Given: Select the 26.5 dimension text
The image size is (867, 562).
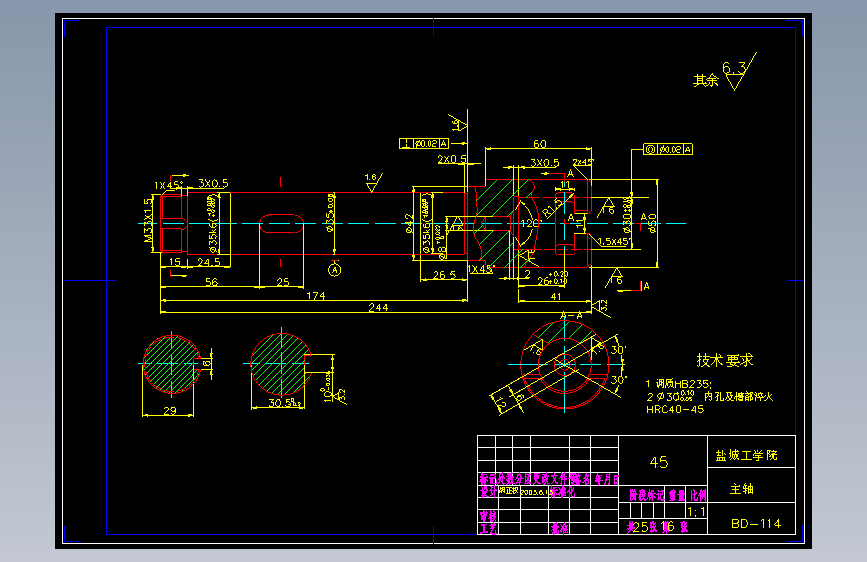Looking at the screenshot, I should click(445, 274).
